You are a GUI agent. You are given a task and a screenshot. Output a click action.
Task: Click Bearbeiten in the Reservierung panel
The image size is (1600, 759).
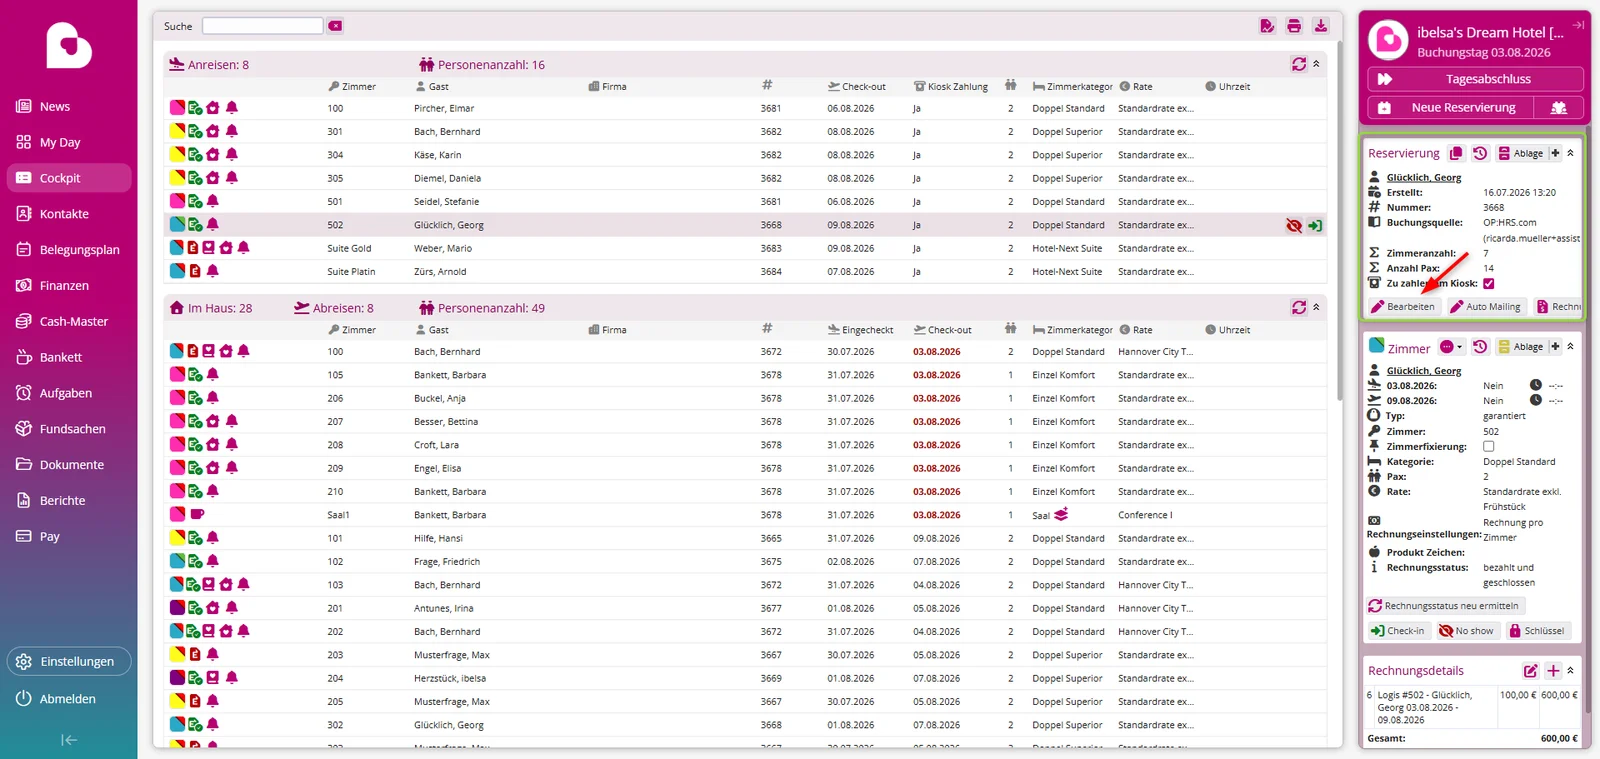coord(1404,307)
